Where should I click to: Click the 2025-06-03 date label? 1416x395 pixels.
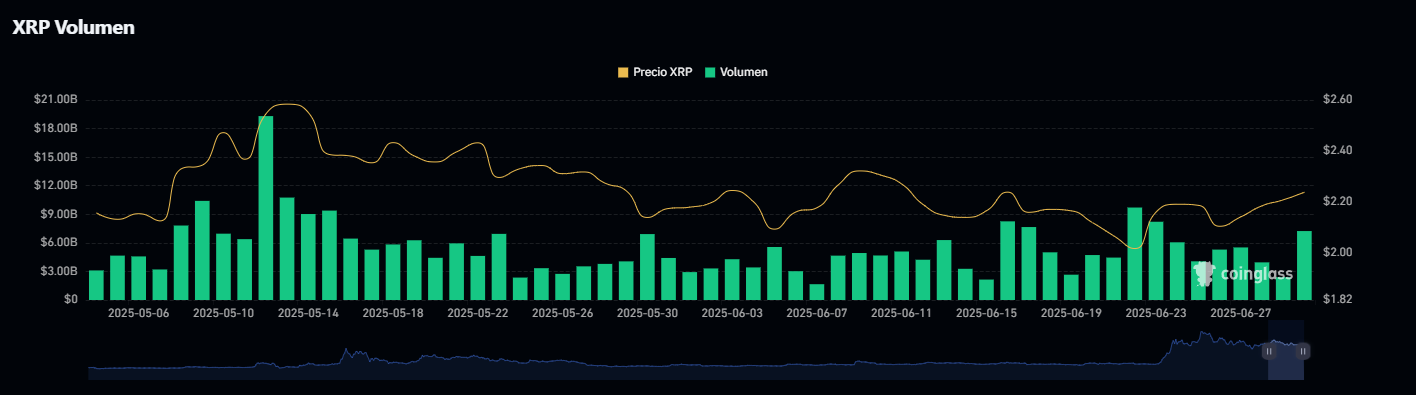pyautogui.click(x=732, y=313)
